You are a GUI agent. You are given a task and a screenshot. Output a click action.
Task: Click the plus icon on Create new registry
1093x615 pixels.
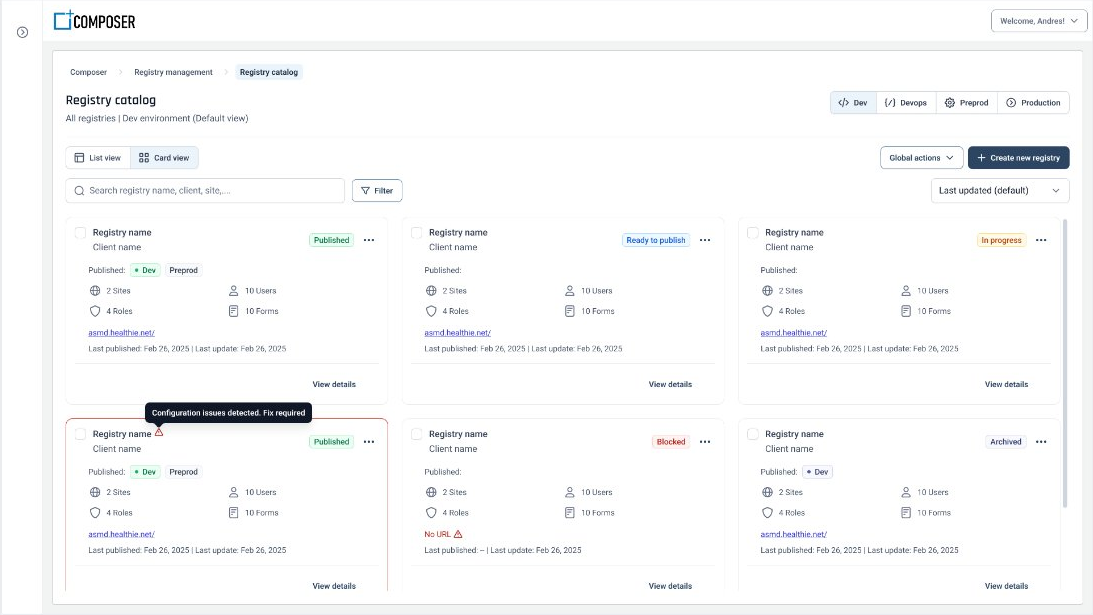981,158
